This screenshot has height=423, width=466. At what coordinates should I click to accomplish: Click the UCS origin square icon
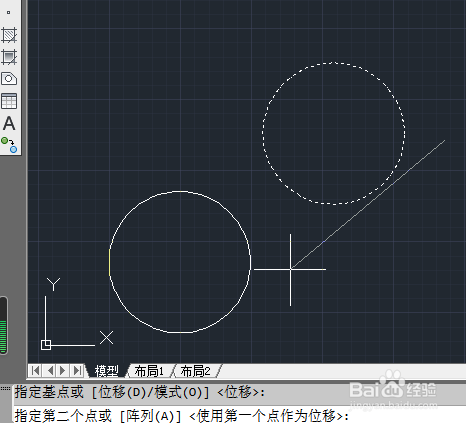click(46, 345)
